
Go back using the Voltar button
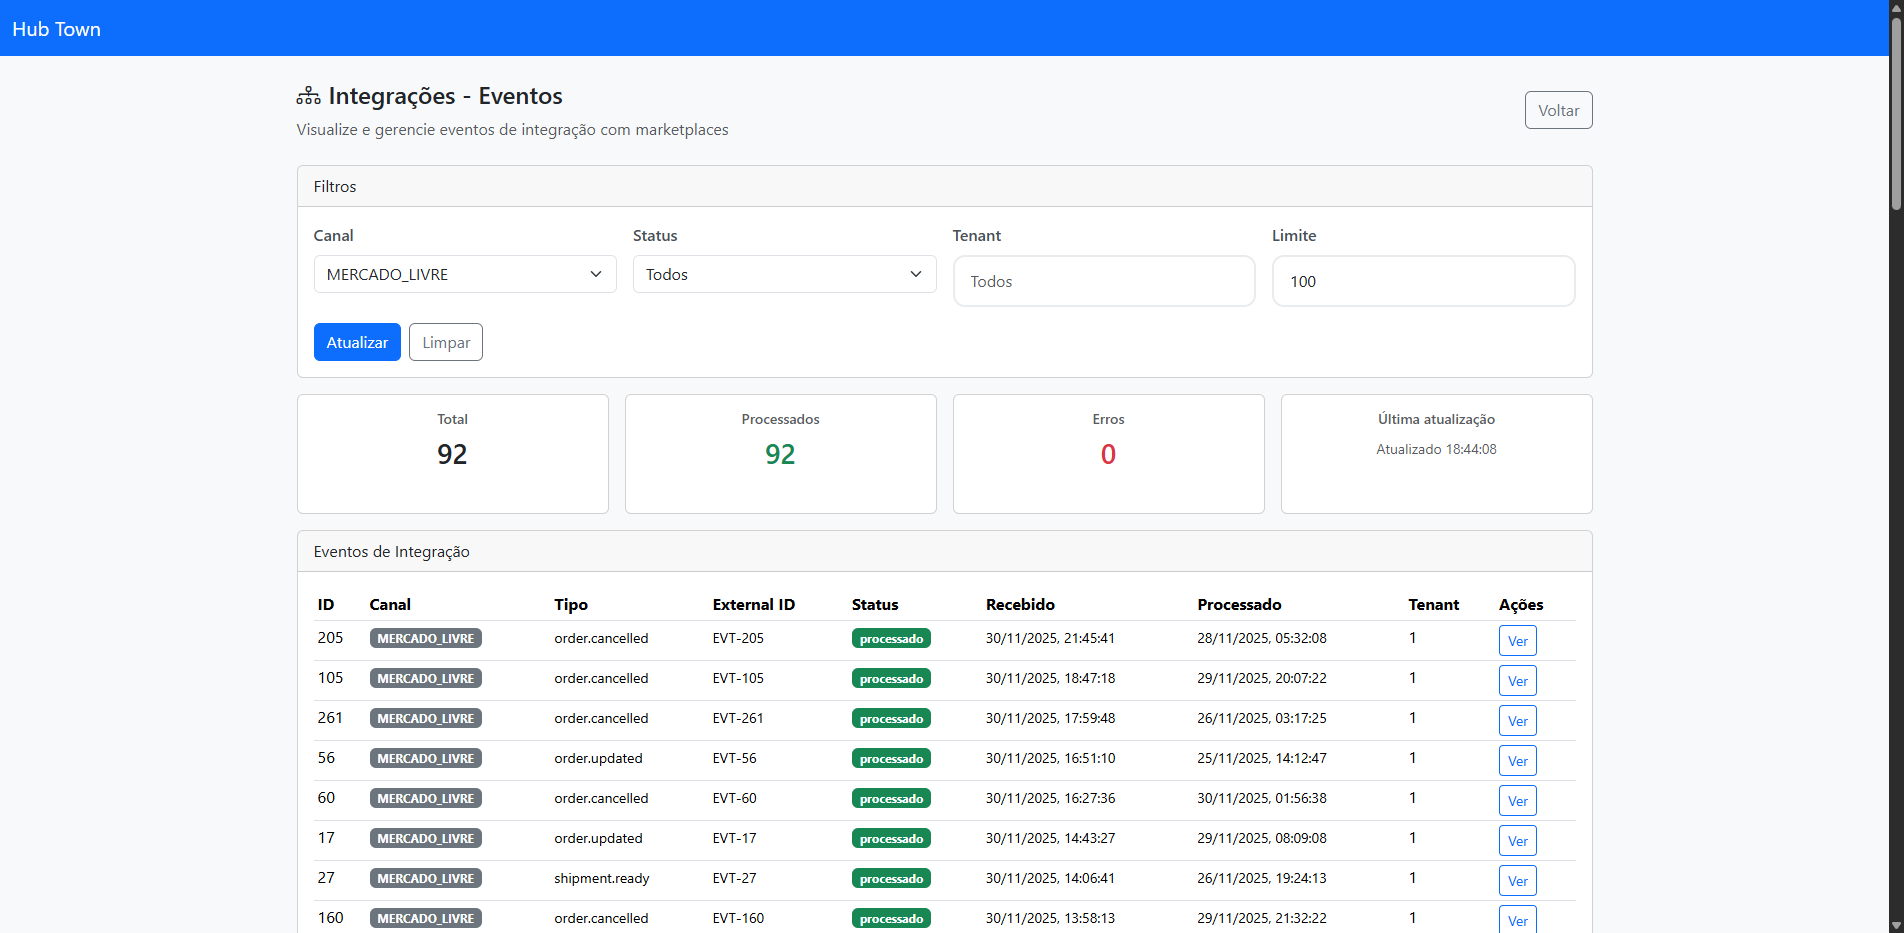pos(1557,110)
